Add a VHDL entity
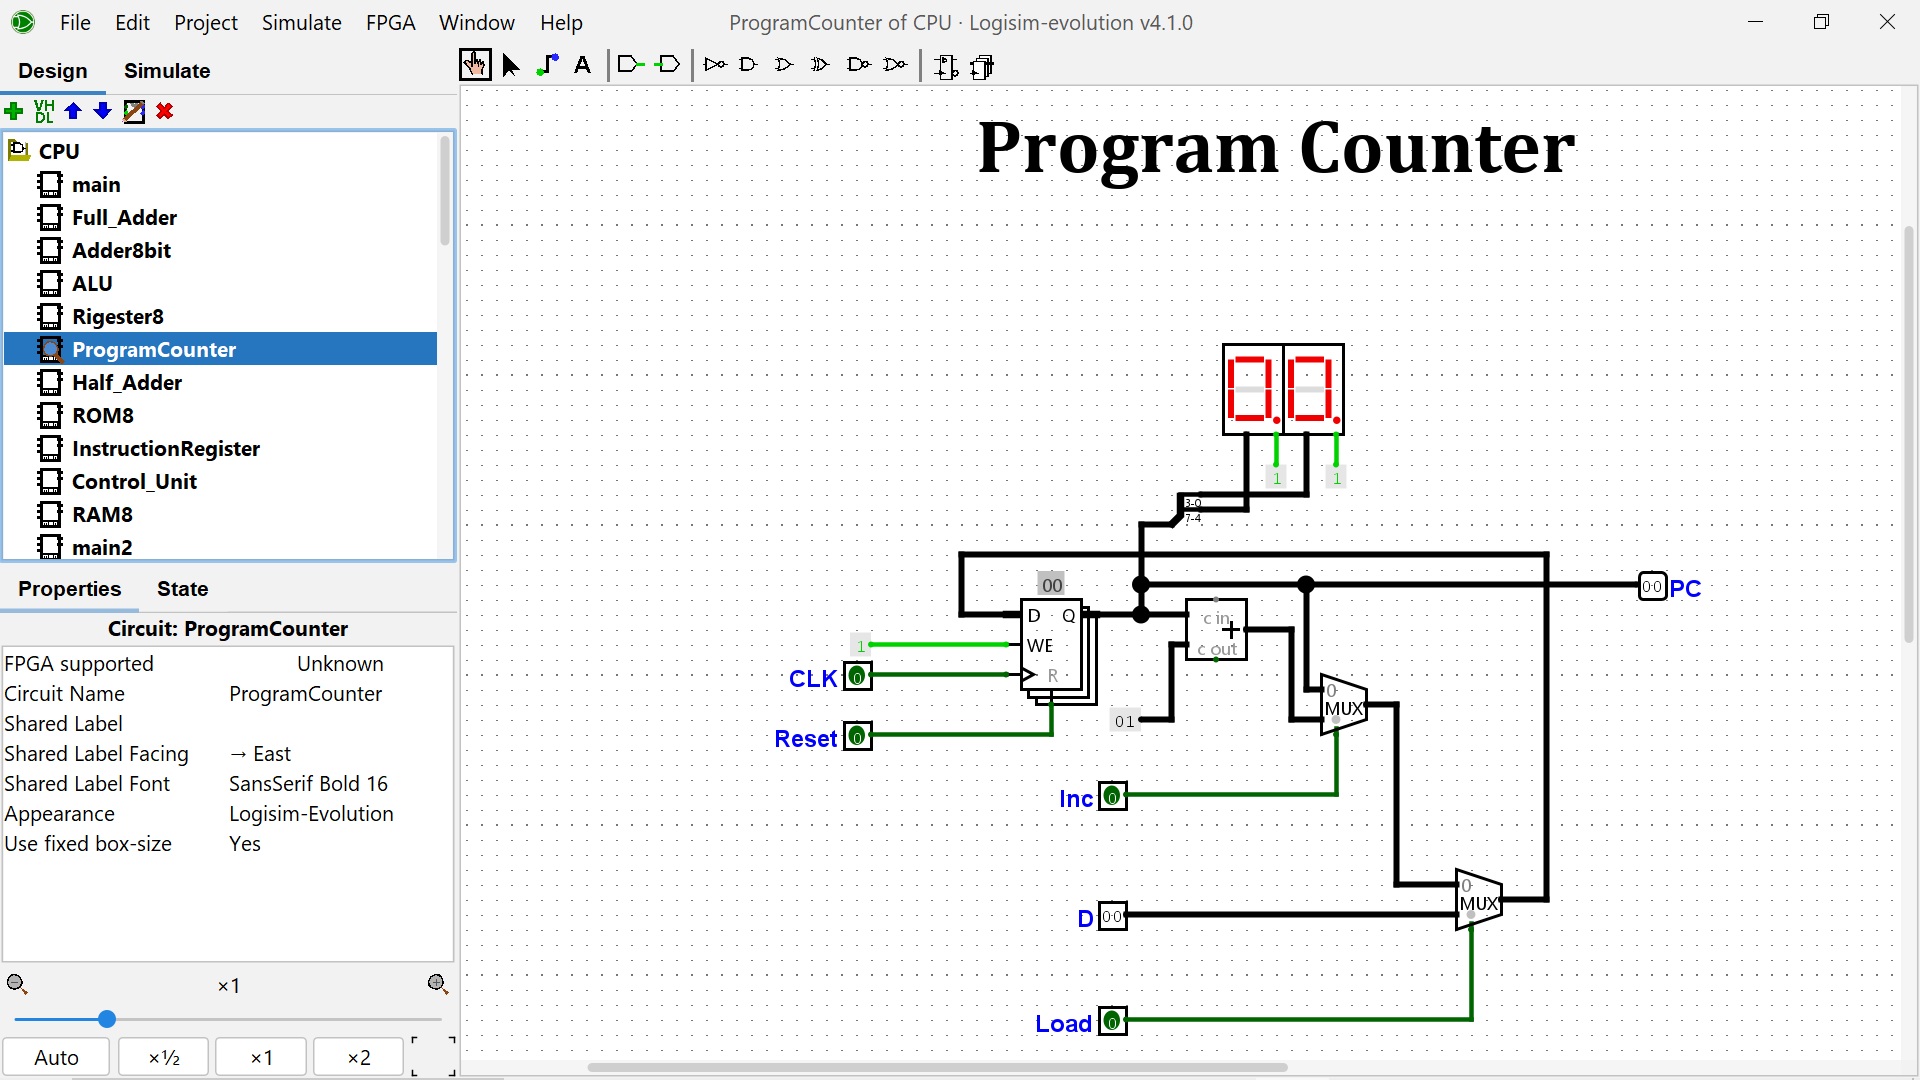 (x=44, y=111)
